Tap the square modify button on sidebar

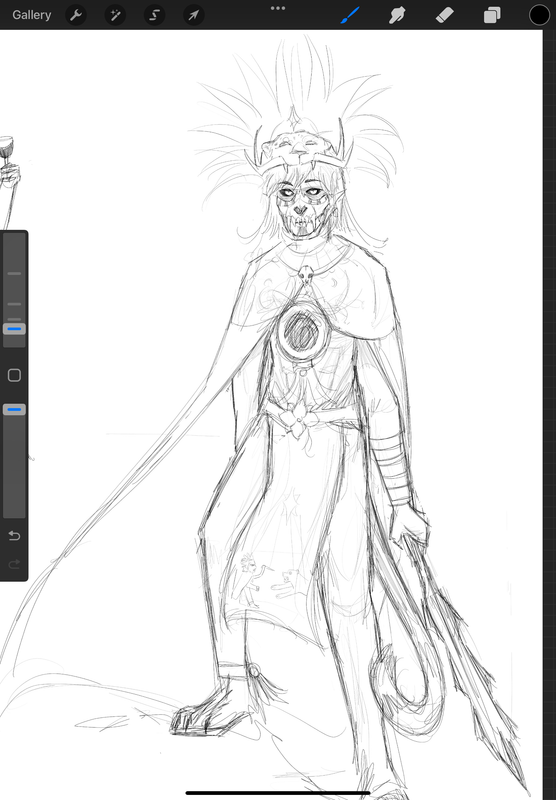(14, 376)
